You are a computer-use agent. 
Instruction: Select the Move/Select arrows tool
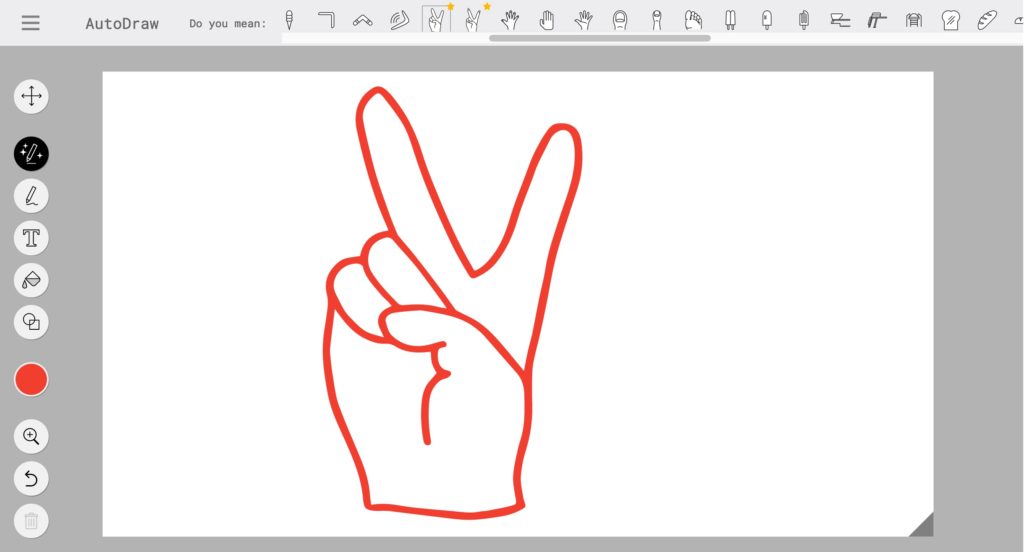pyautogui.click(x=31, y=96)
